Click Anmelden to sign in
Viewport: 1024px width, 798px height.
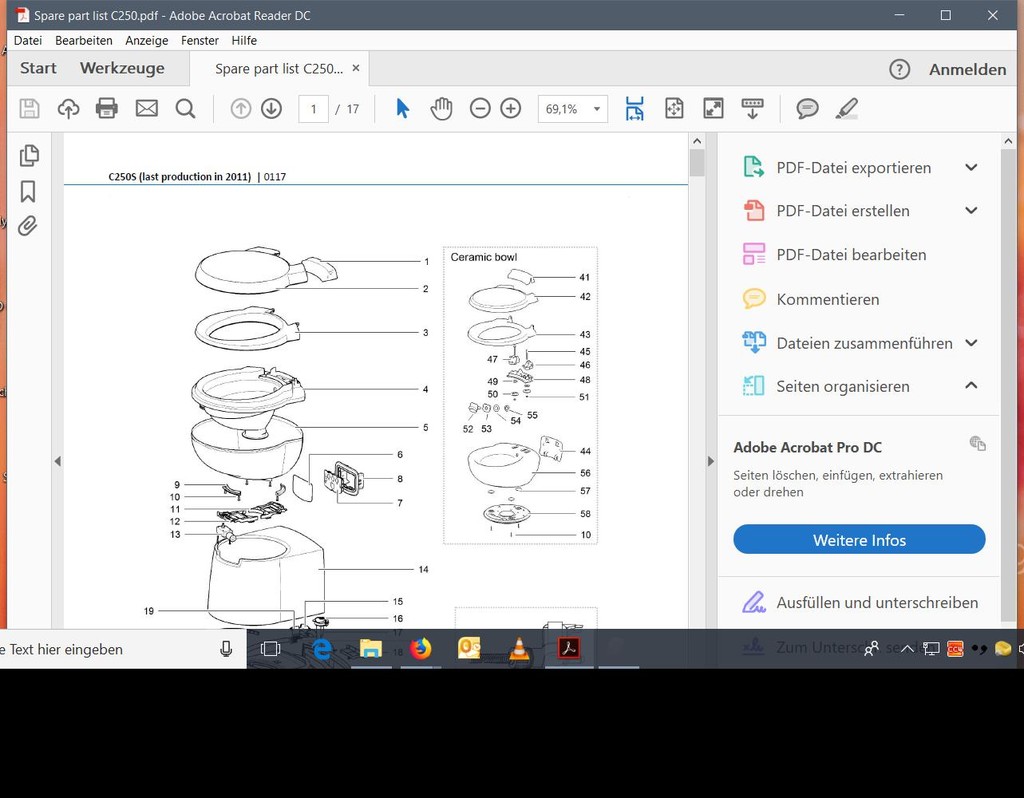[967, 69]
